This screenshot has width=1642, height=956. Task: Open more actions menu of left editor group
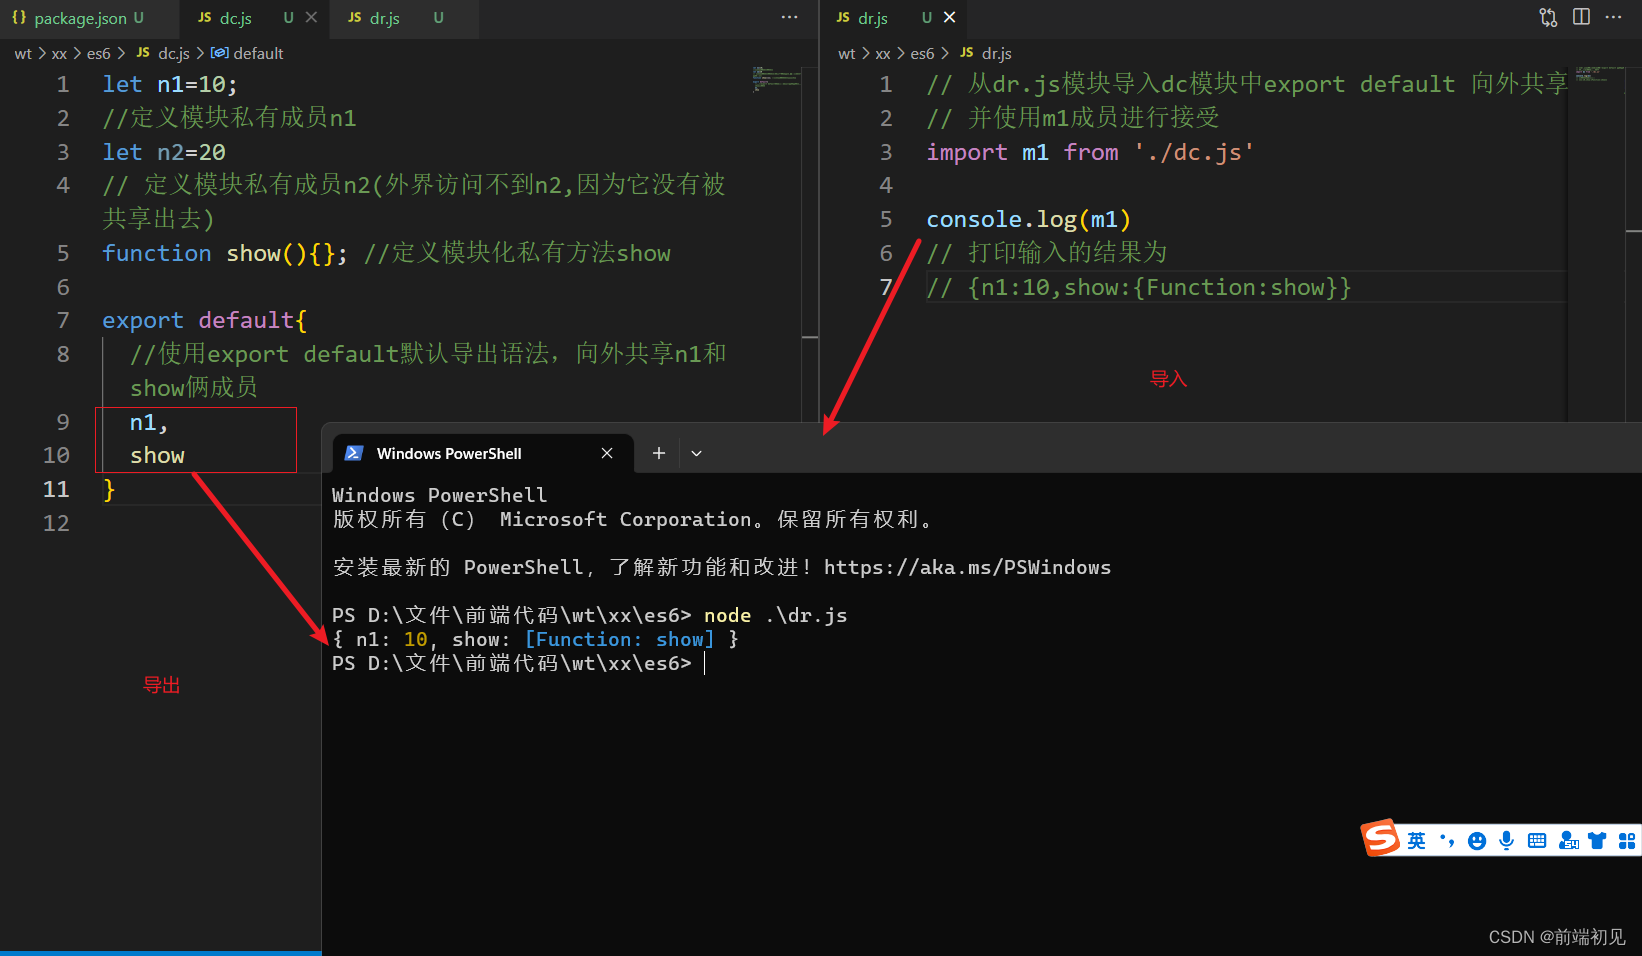tap(790, 18)
